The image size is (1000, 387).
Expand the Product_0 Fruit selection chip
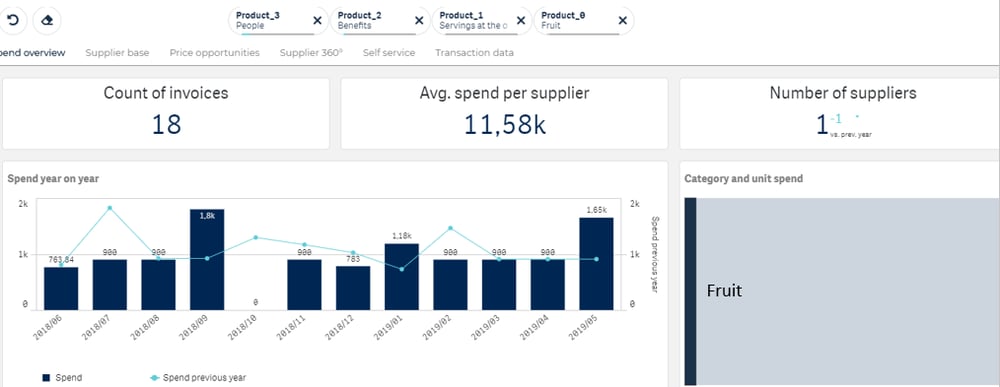tap(575, 20)
